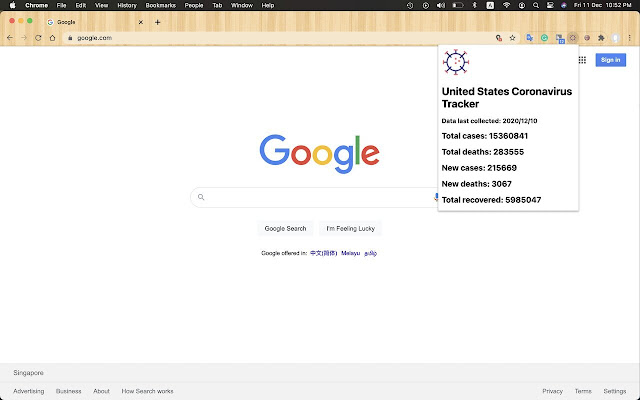Click the lock icon in address bar
The height and width of the screenshot is (400, 640).
70,38
